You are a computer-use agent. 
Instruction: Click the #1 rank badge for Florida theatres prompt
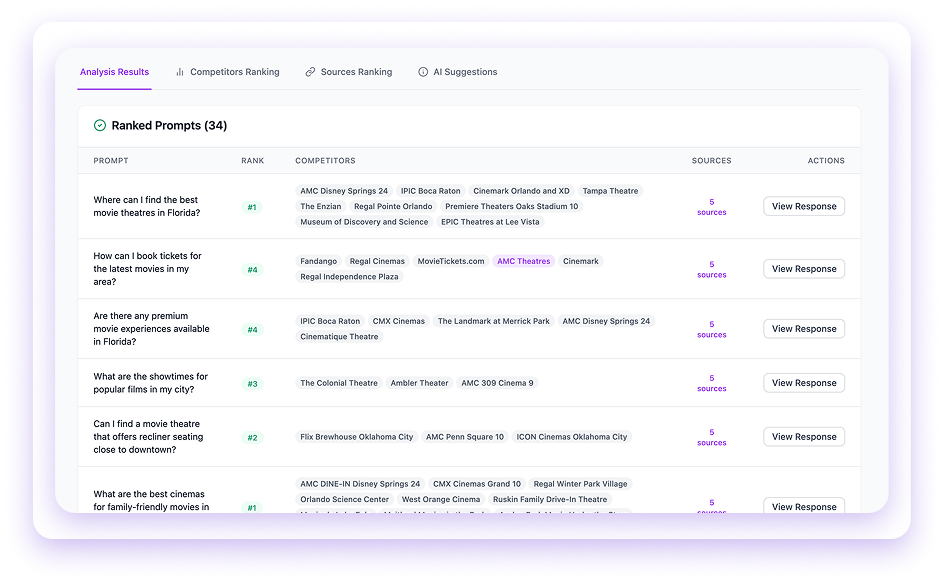(x=252, y=207)
